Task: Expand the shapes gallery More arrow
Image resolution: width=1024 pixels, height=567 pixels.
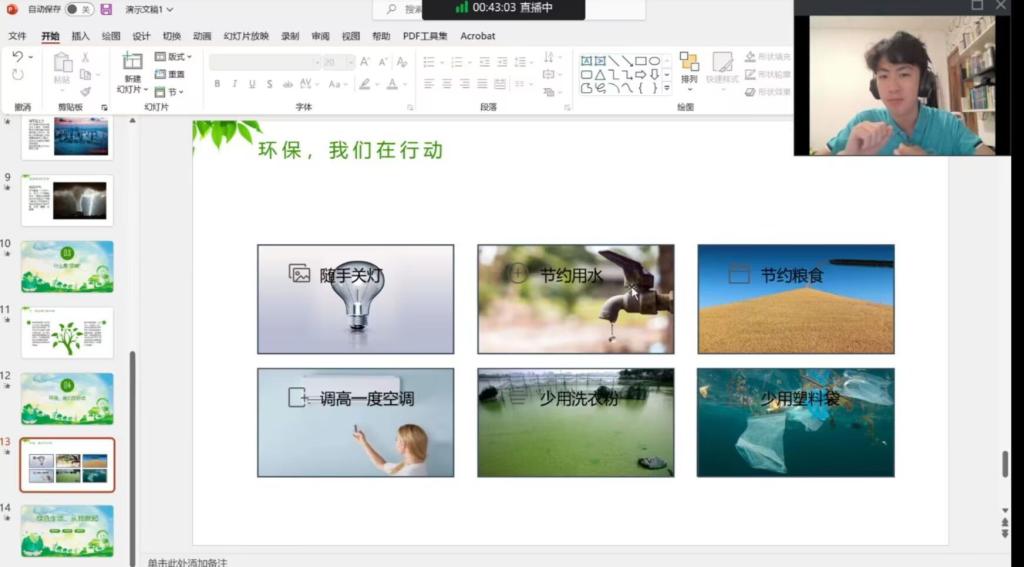Action: pos(667,88)
